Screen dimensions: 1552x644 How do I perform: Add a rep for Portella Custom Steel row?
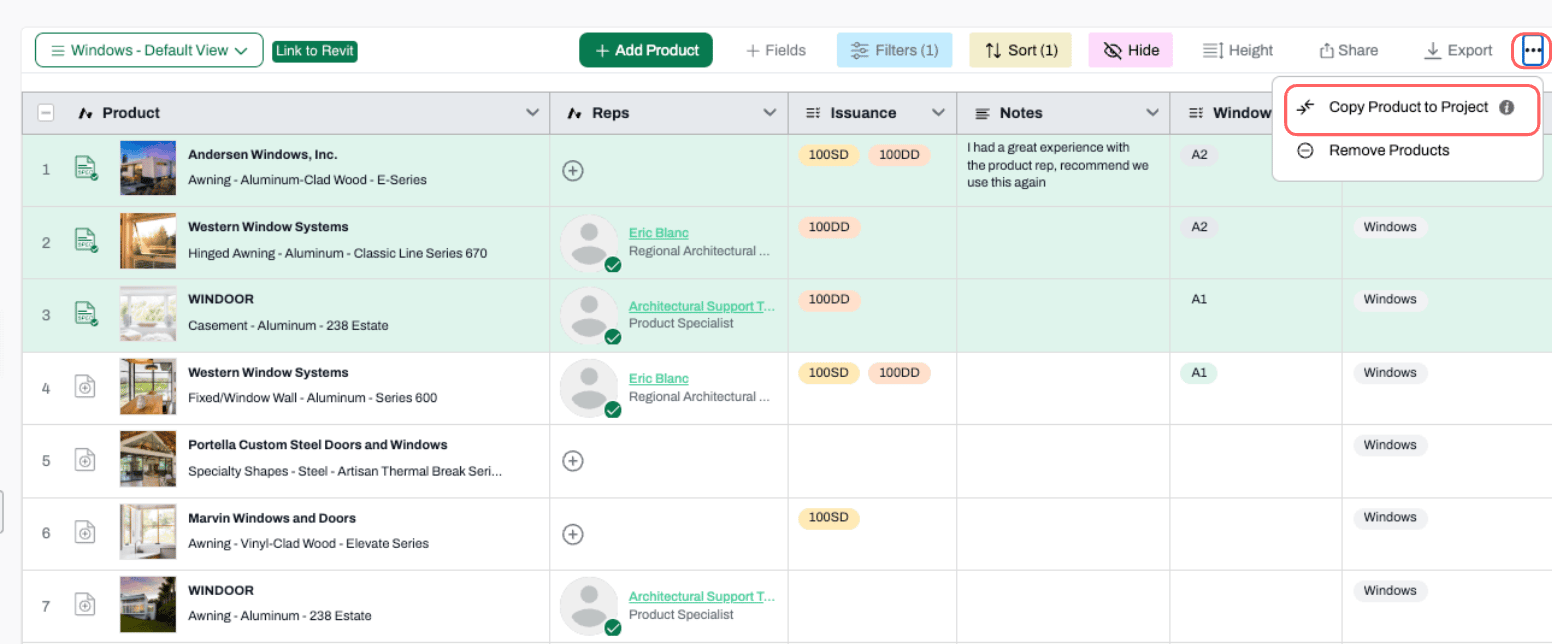pos(573,461)
